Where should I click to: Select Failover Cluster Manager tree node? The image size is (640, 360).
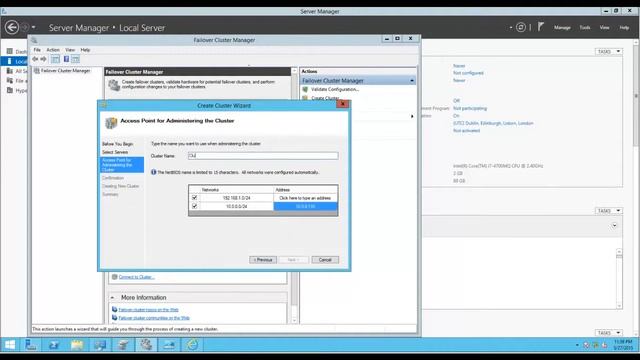(x=65, y=71)
